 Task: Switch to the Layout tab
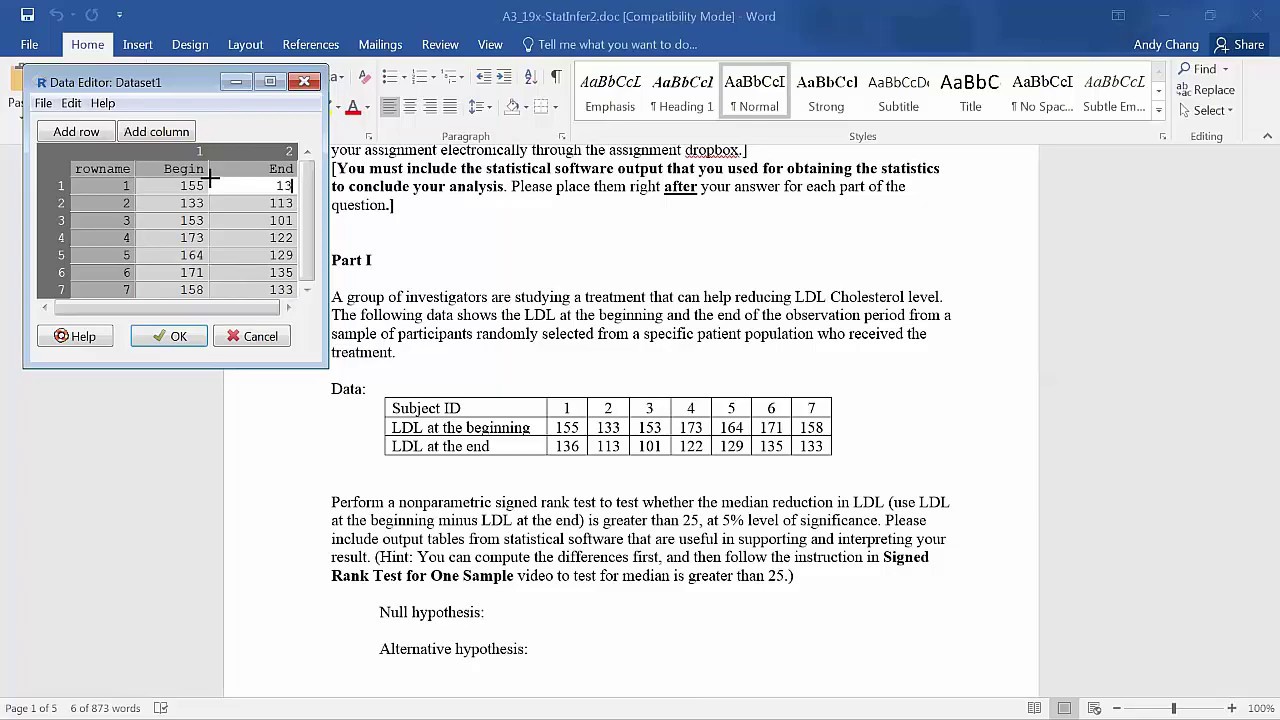click(x=245, y=44)
